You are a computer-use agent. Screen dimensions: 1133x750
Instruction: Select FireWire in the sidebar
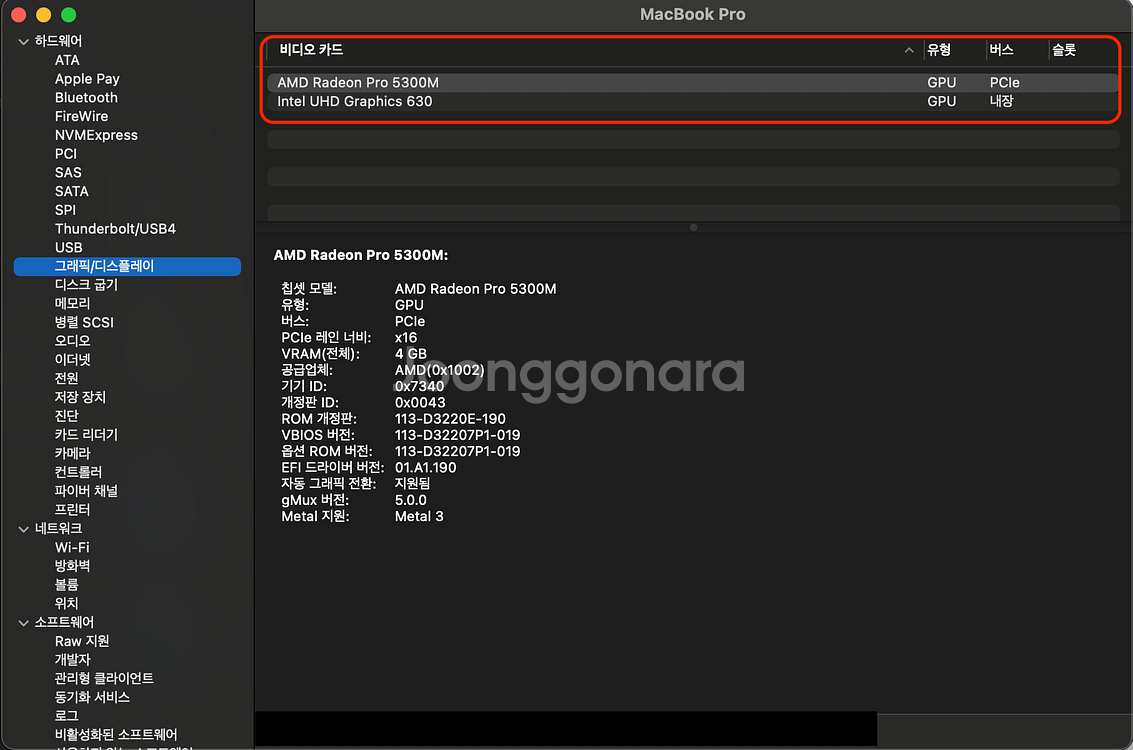(81, 116)
